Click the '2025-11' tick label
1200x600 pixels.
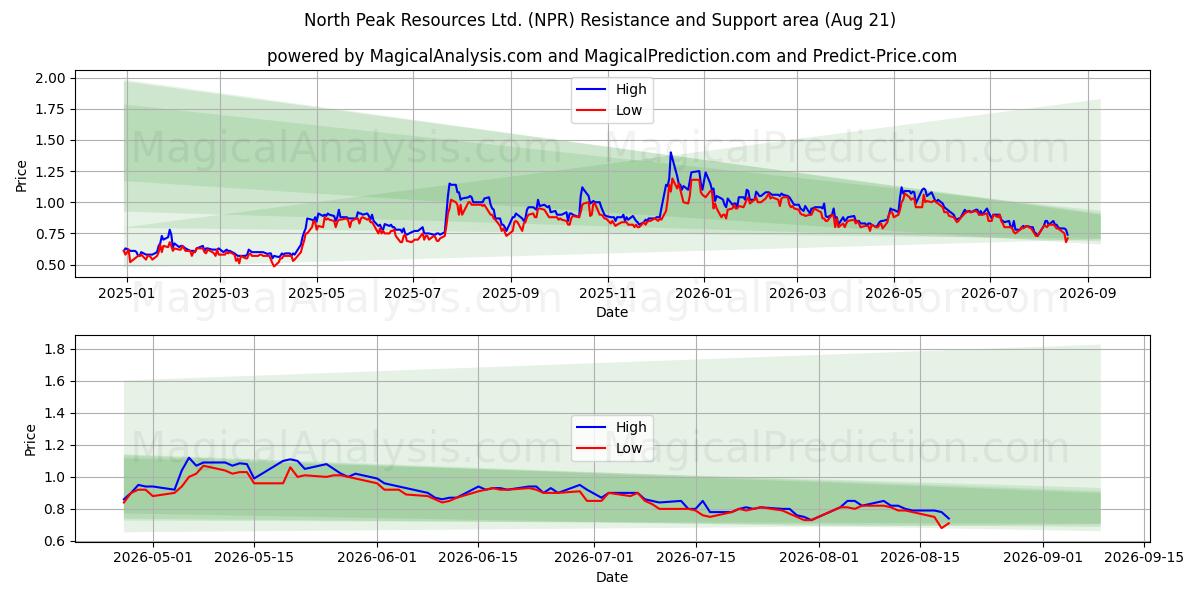(x=608, y=294)
